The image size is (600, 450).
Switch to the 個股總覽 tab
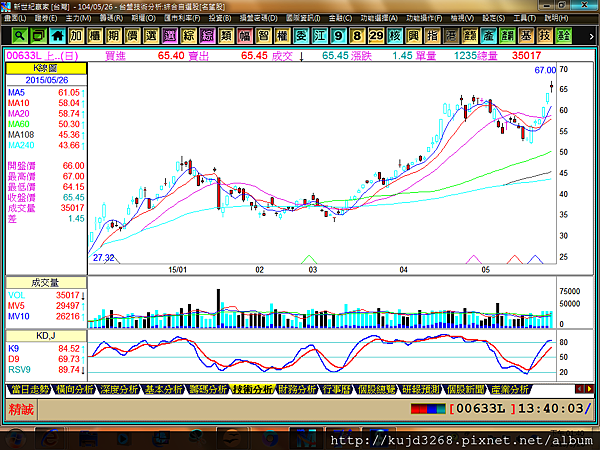tap(376, 390)
